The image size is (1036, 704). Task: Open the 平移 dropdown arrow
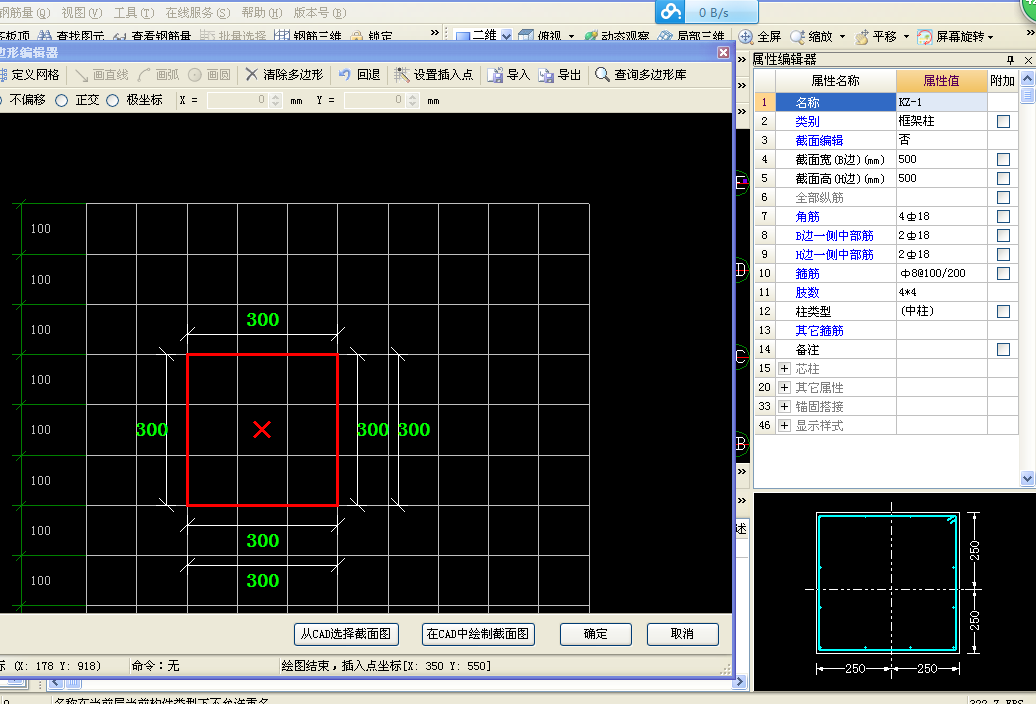tap(906, 37)
